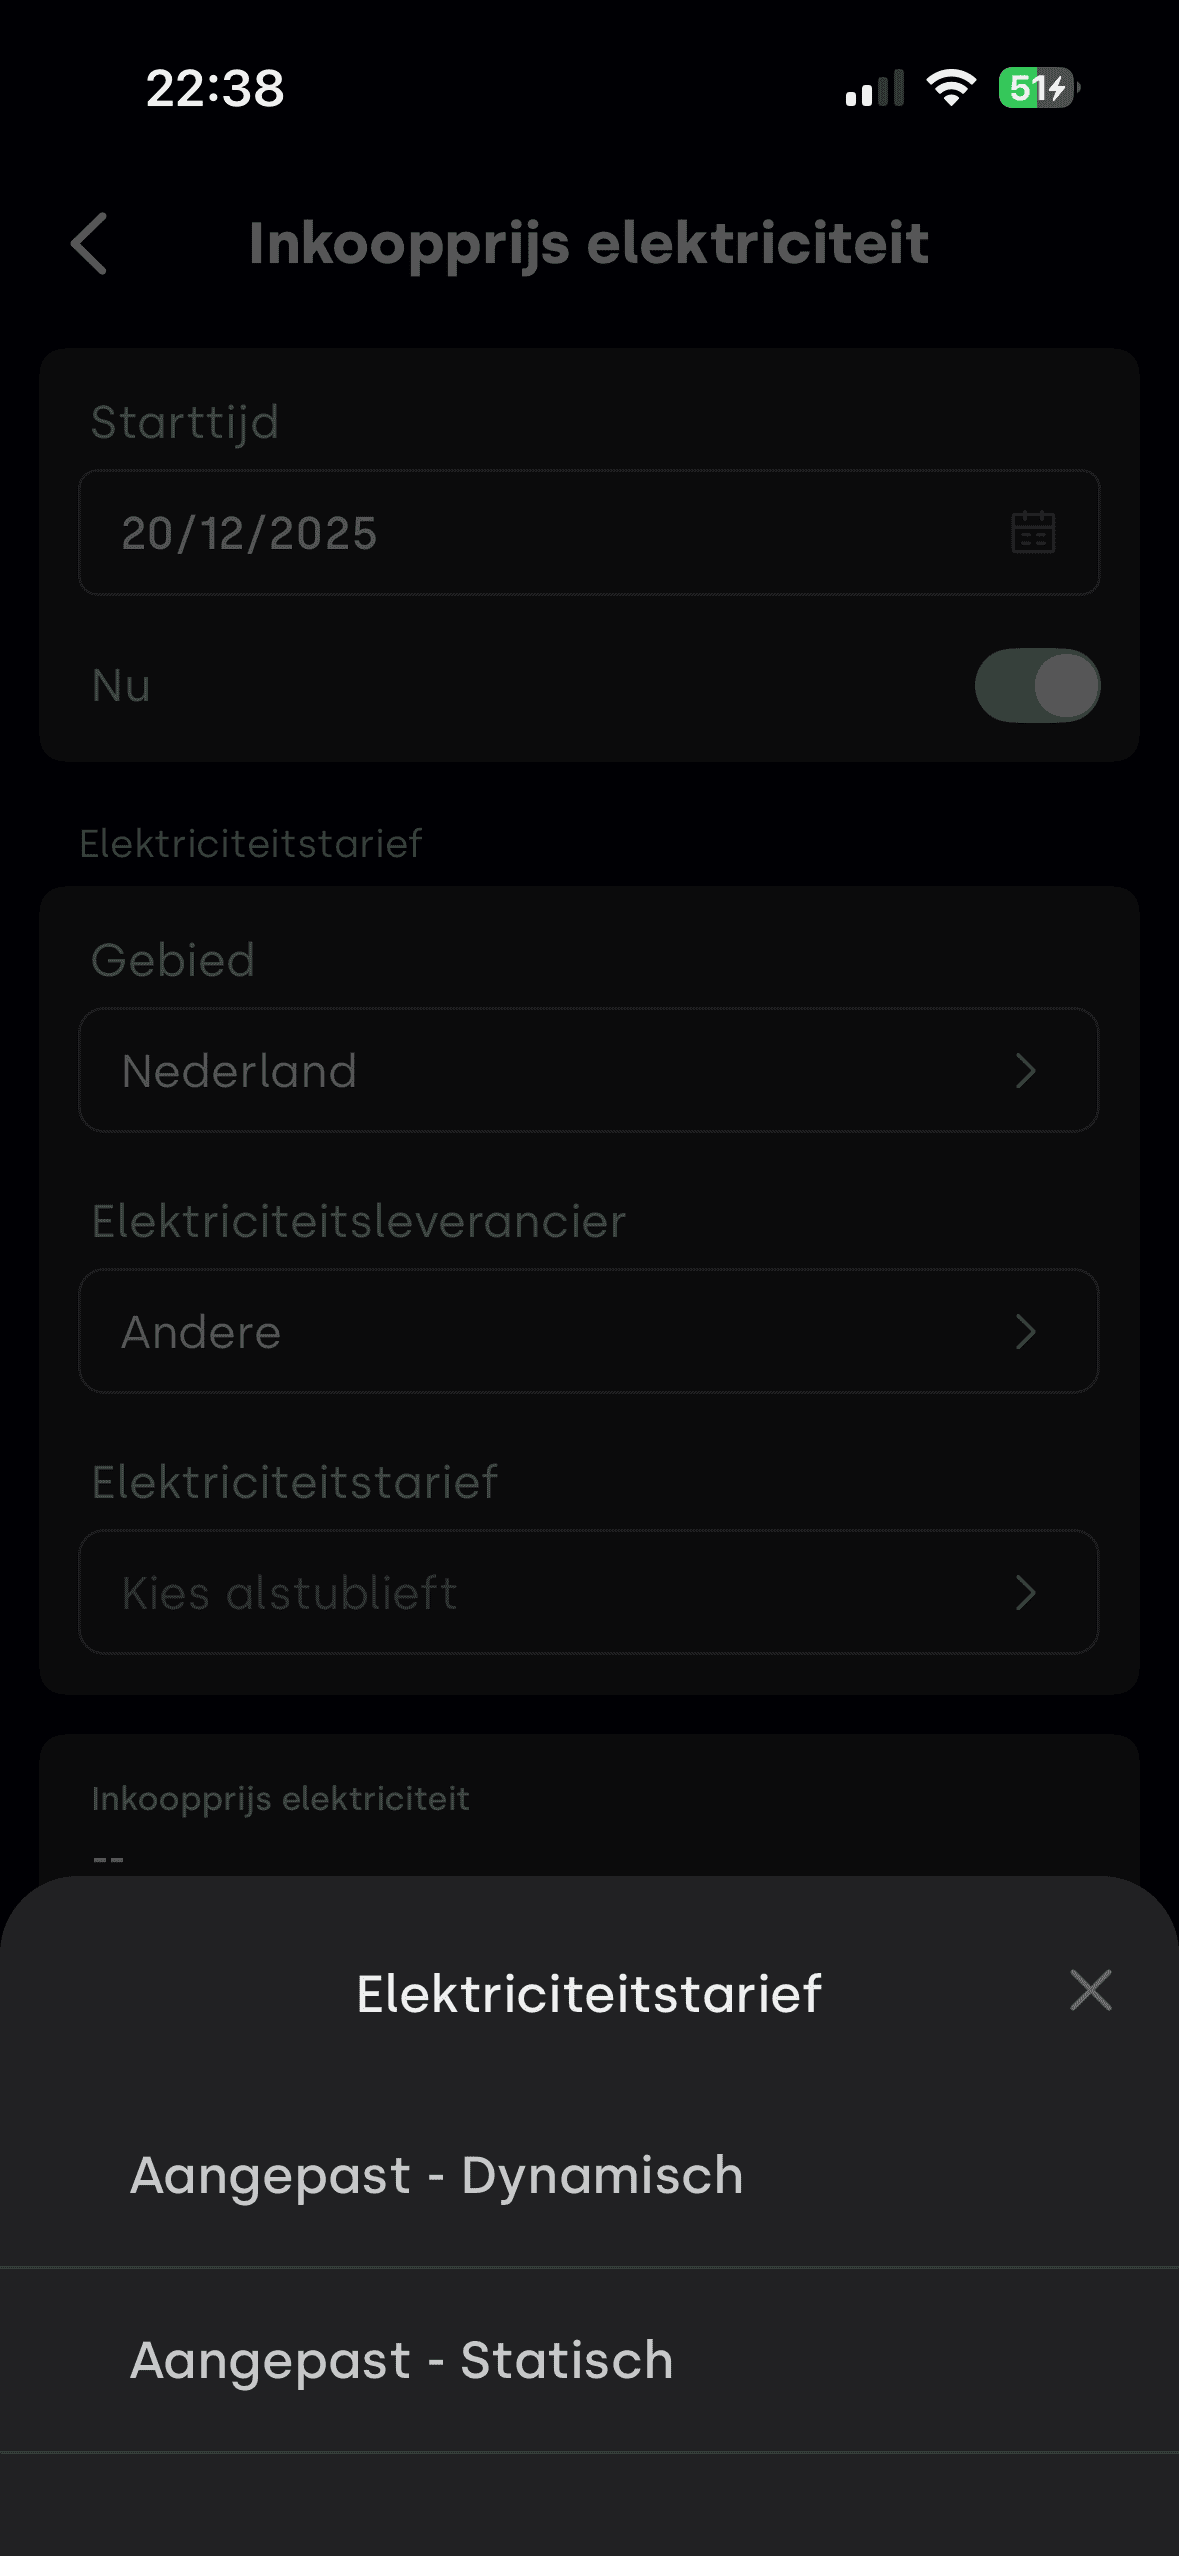
Task: Toggle the Nu switch off
Action: (x=1037, y=686)
